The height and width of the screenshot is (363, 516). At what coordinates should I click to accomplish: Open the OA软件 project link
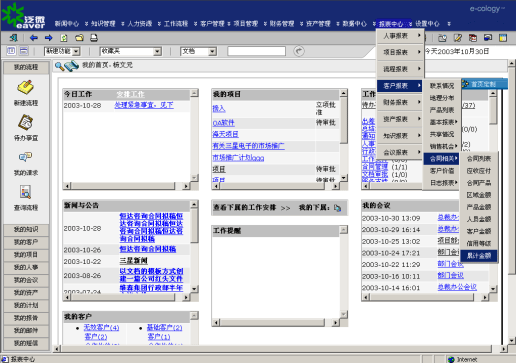click(224, 123)
